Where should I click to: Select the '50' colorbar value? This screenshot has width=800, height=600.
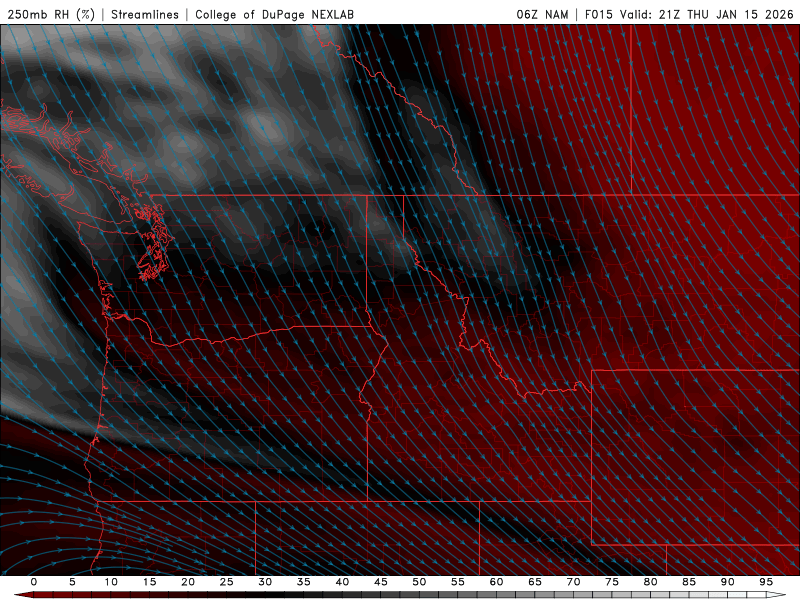[419, 582]
